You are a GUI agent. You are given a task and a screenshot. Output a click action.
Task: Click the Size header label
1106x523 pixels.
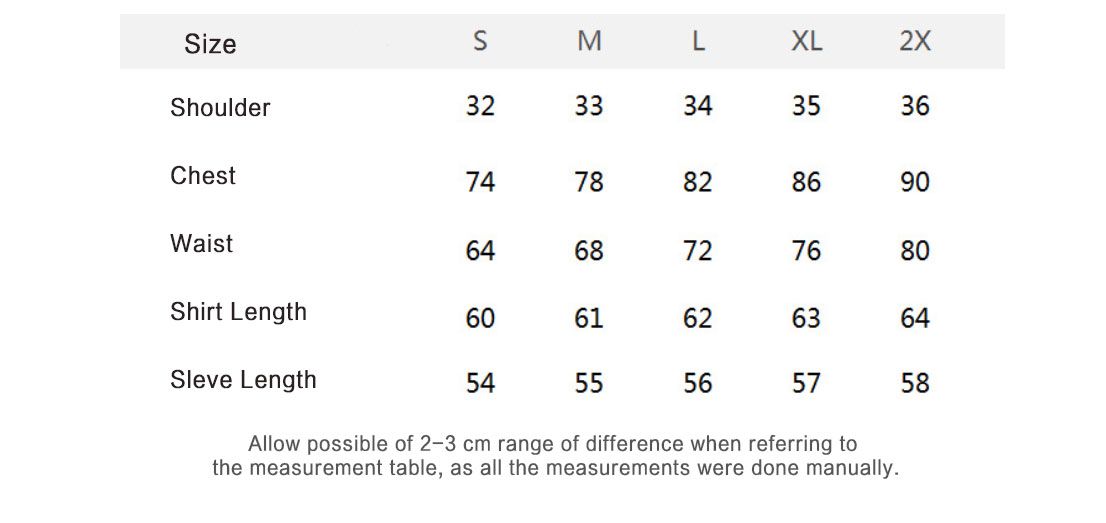click(210, 44)
